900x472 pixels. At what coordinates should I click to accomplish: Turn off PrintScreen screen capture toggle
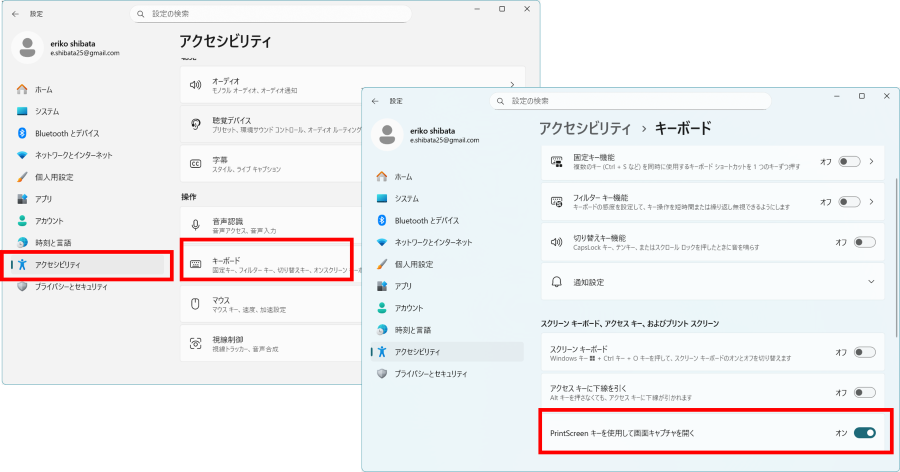[864, 433]
